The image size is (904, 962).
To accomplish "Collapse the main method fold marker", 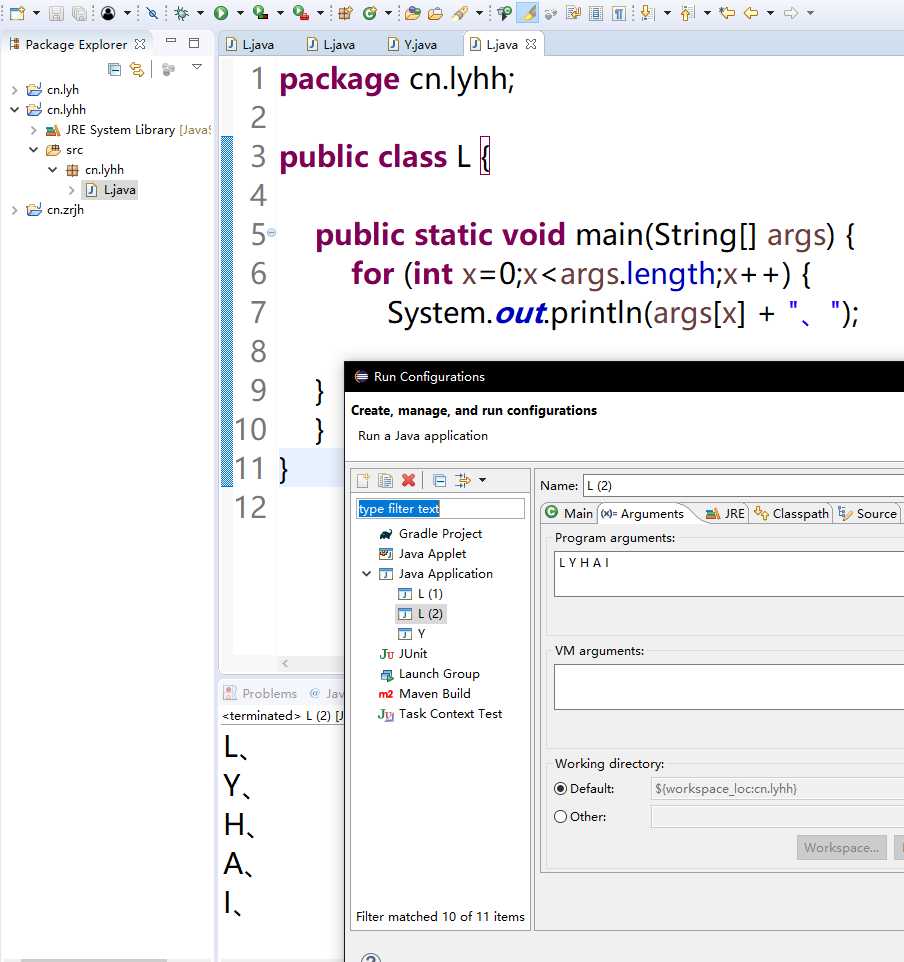I will [271, 233].
